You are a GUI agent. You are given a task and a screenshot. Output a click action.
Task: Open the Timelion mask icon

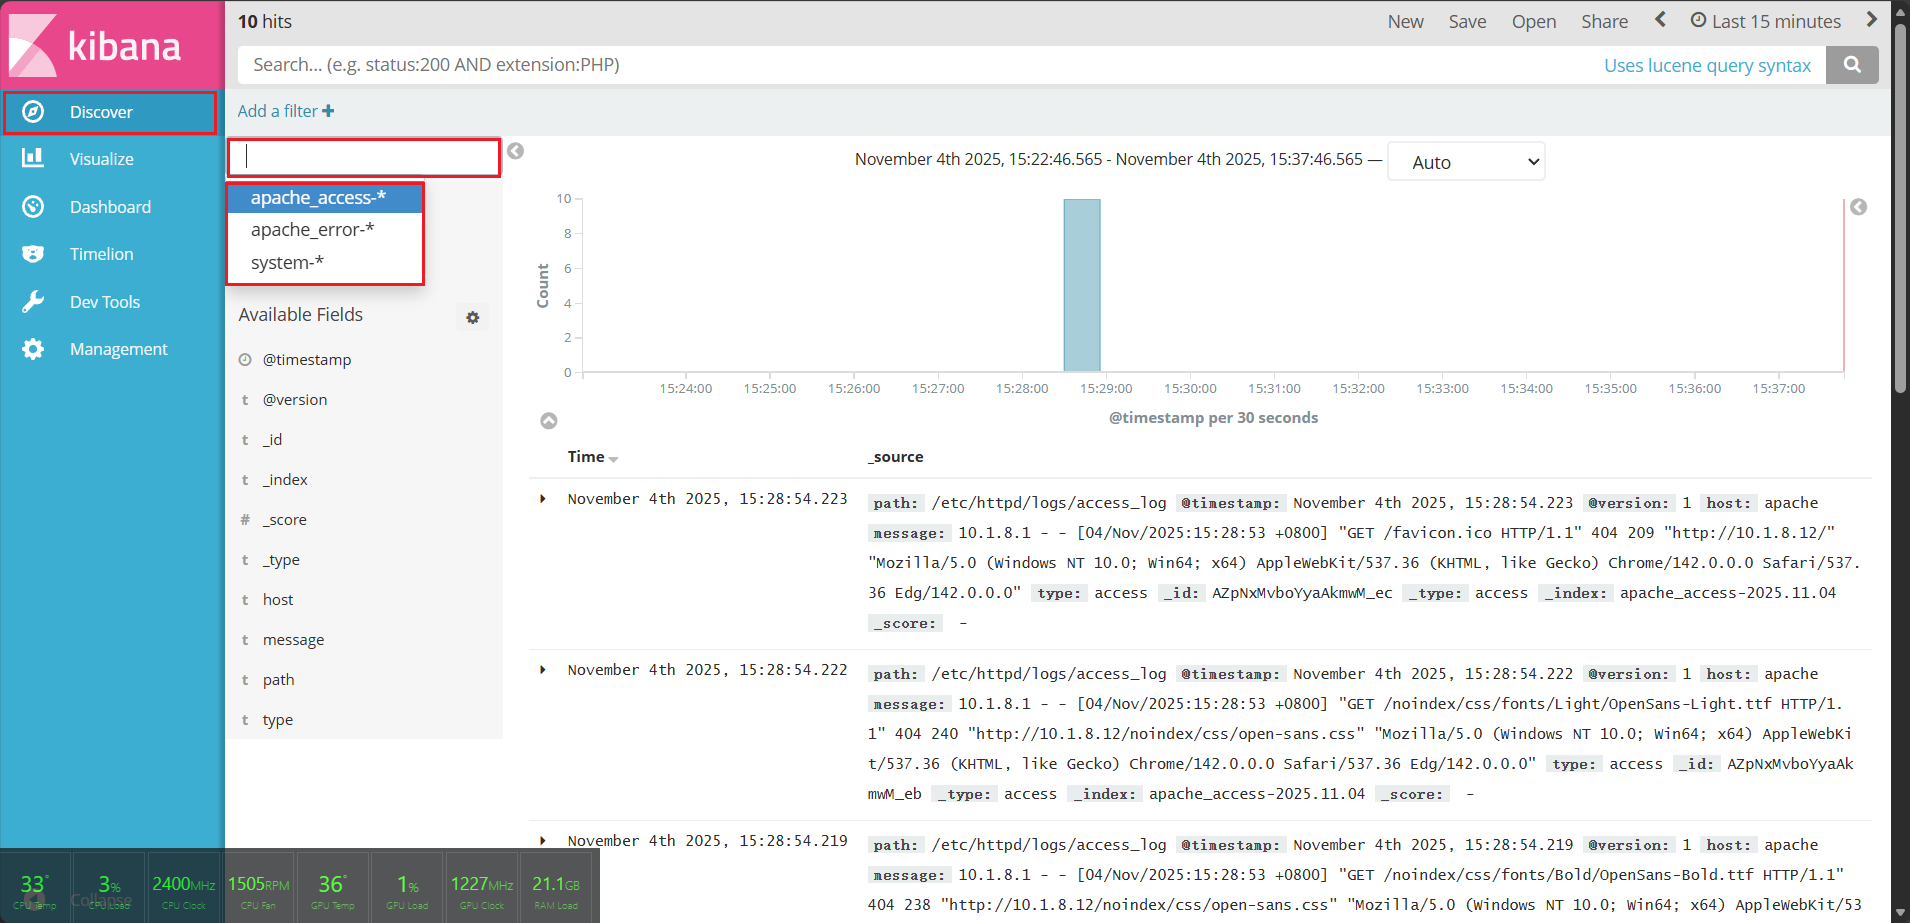33,254
